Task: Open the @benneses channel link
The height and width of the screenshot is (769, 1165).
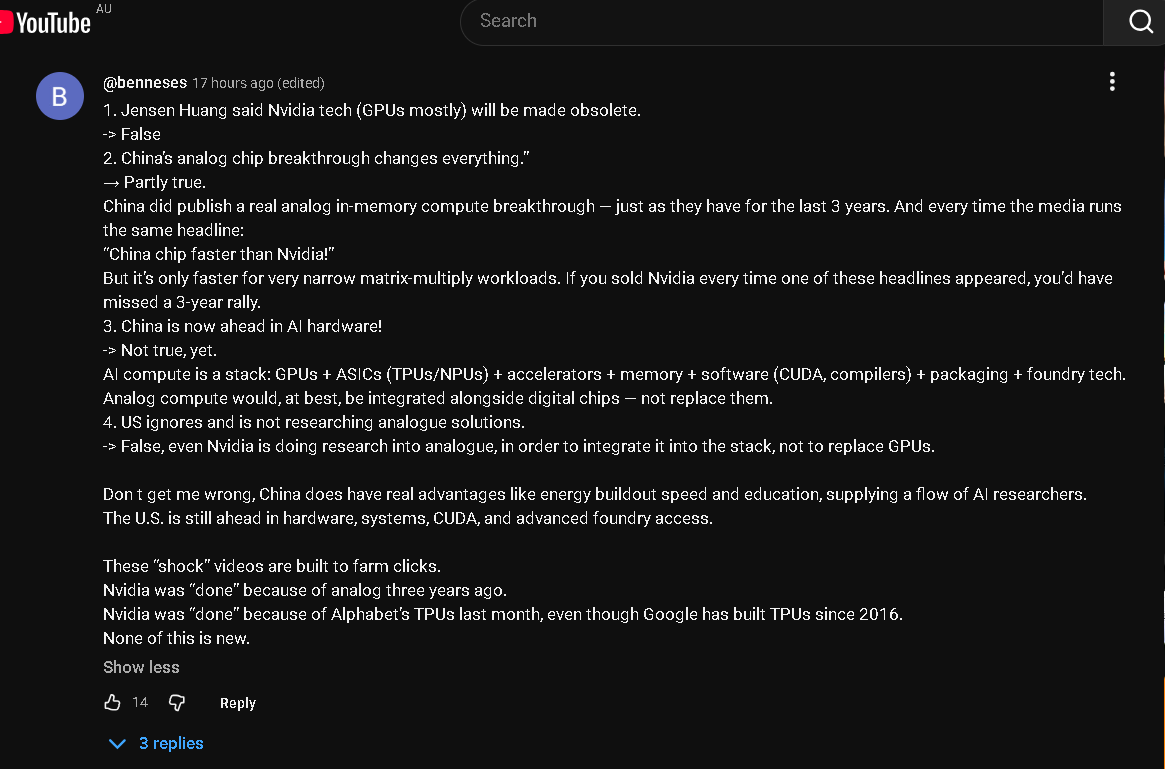Action: pos(145,83)
